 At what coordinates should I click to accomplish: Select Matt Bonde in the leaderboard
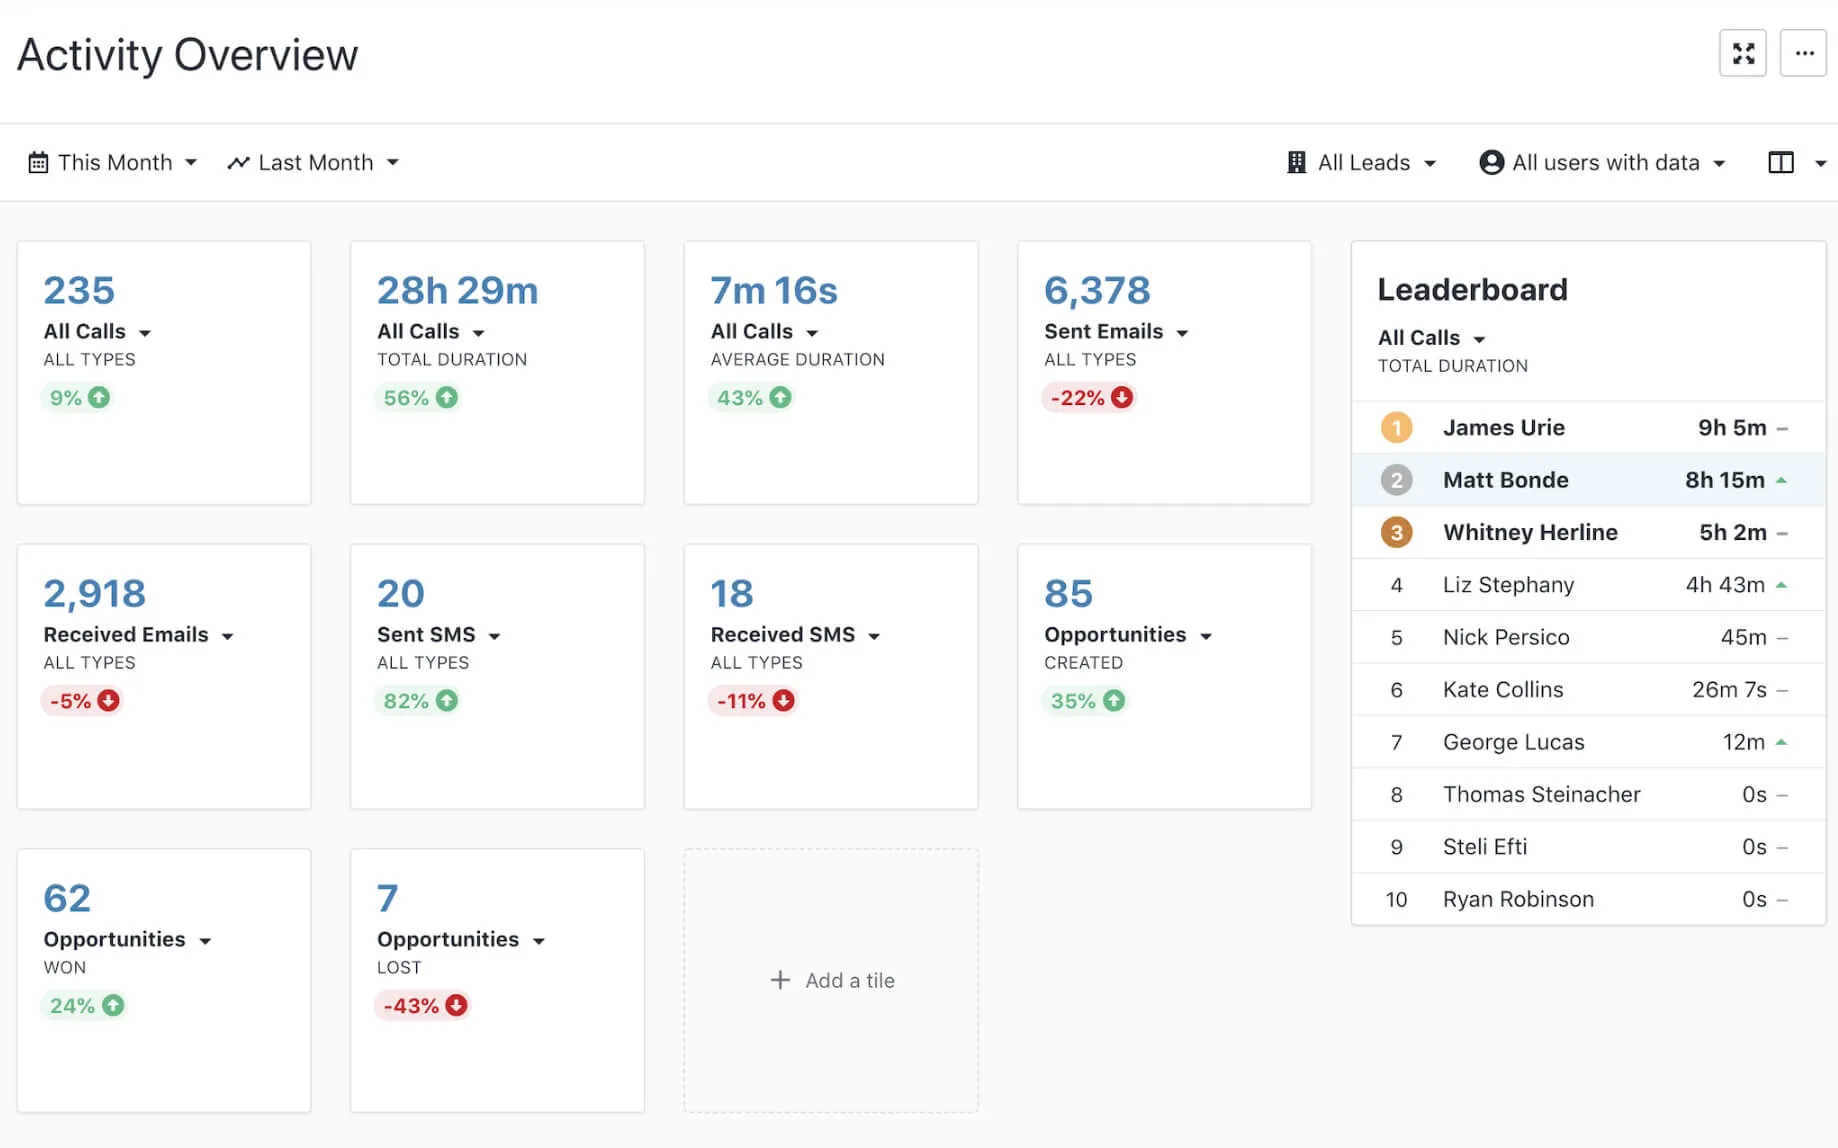click(1506, 479)
